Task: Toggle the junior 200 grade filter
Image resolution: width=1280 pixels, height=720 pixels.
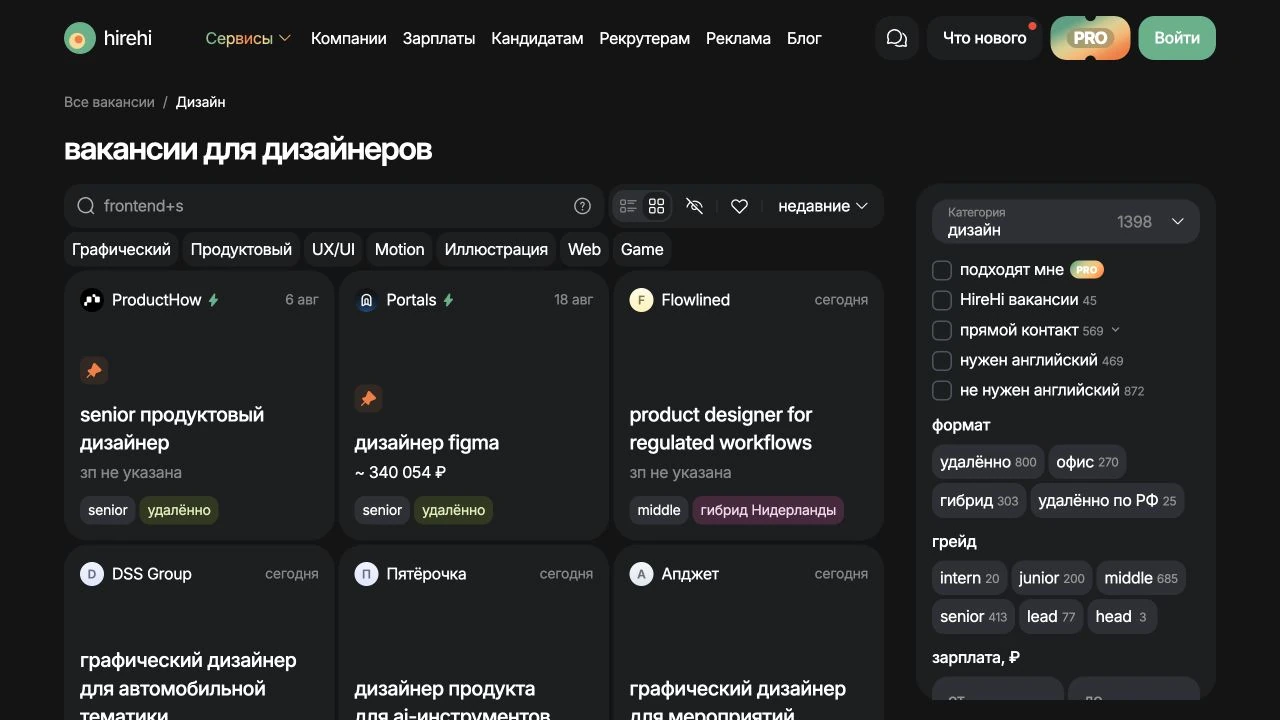Action: [1051, 578]
